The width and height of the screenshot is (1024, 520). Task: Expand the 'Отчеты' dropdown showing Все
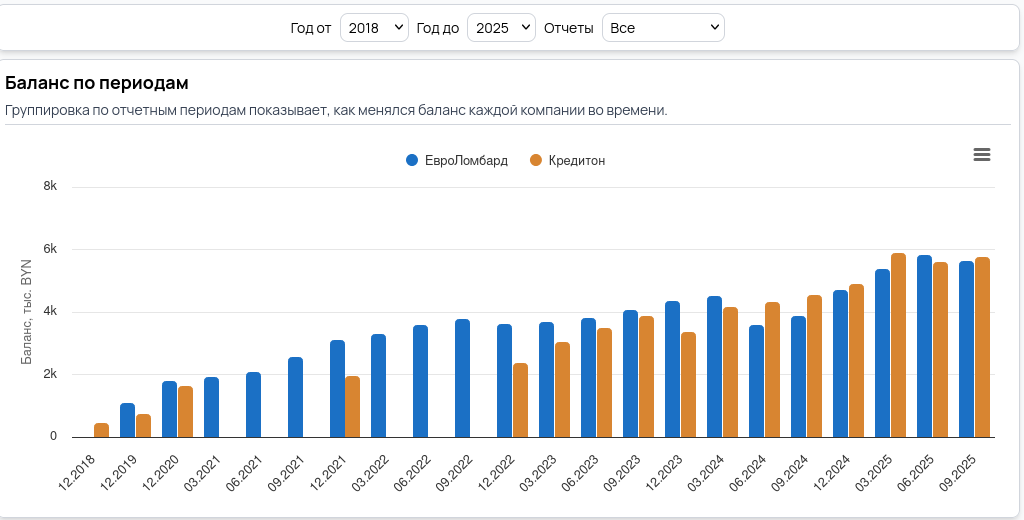(662, 28)
